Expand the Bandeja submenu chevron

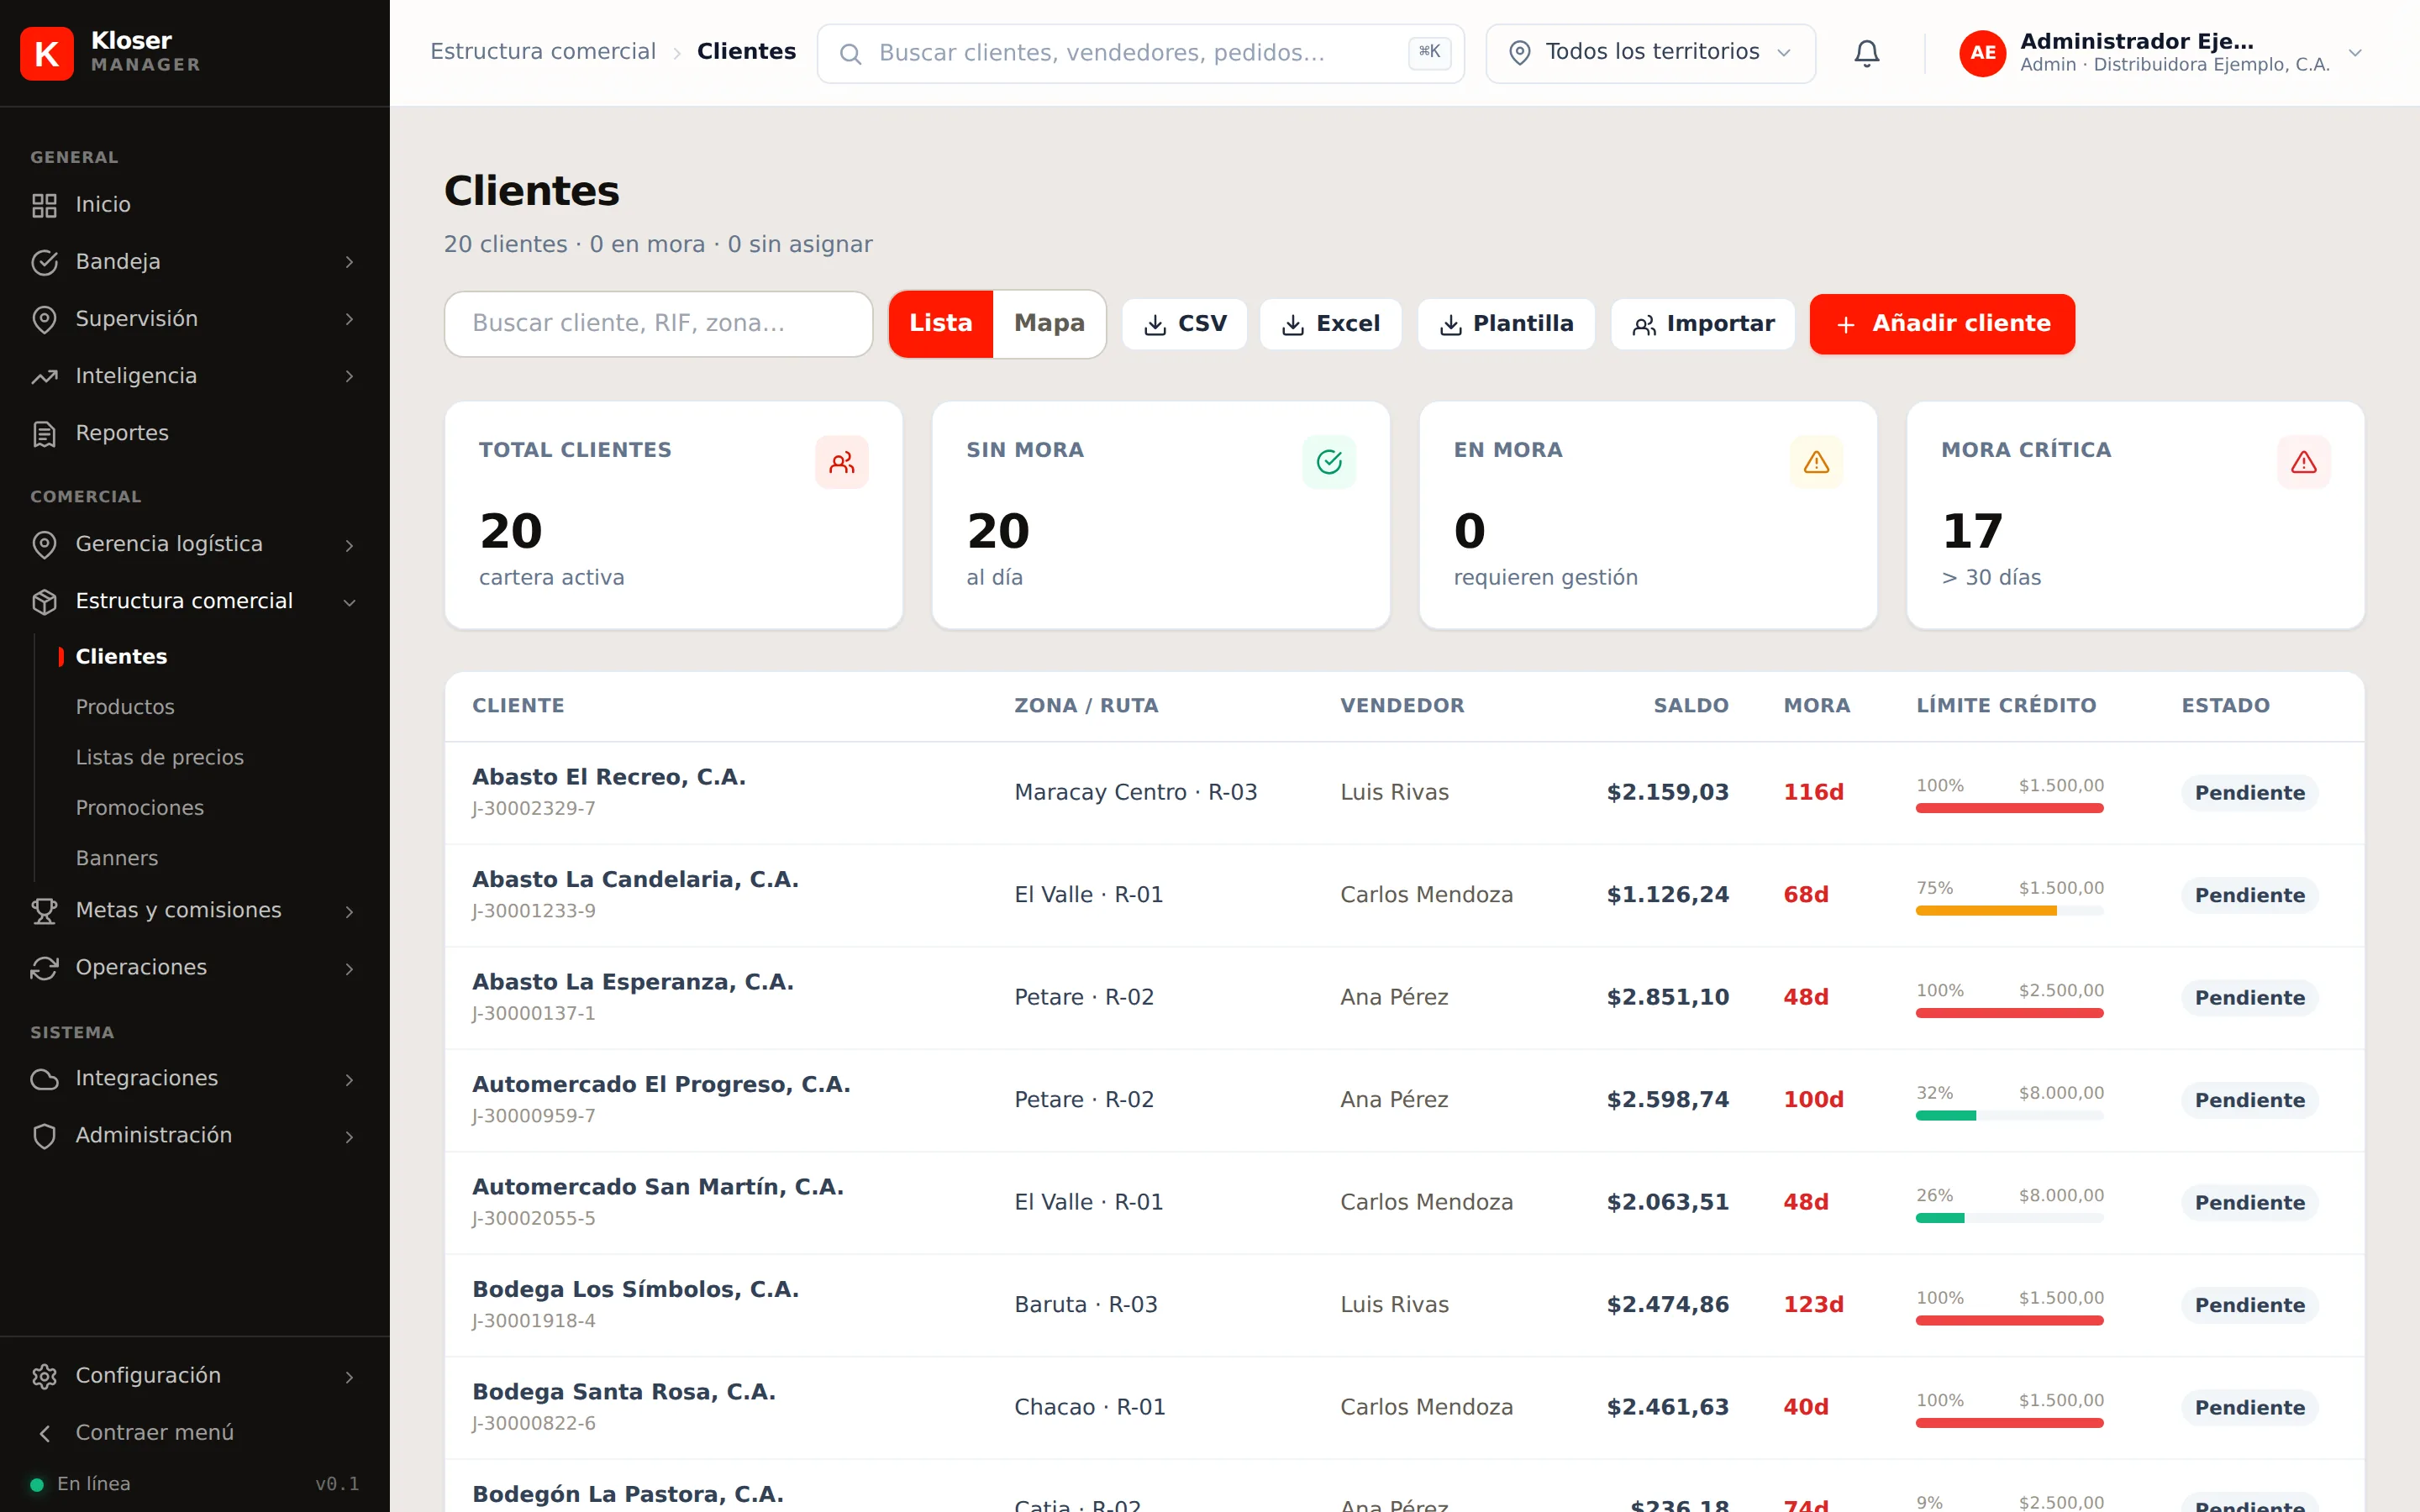click(x=349, y=262)
